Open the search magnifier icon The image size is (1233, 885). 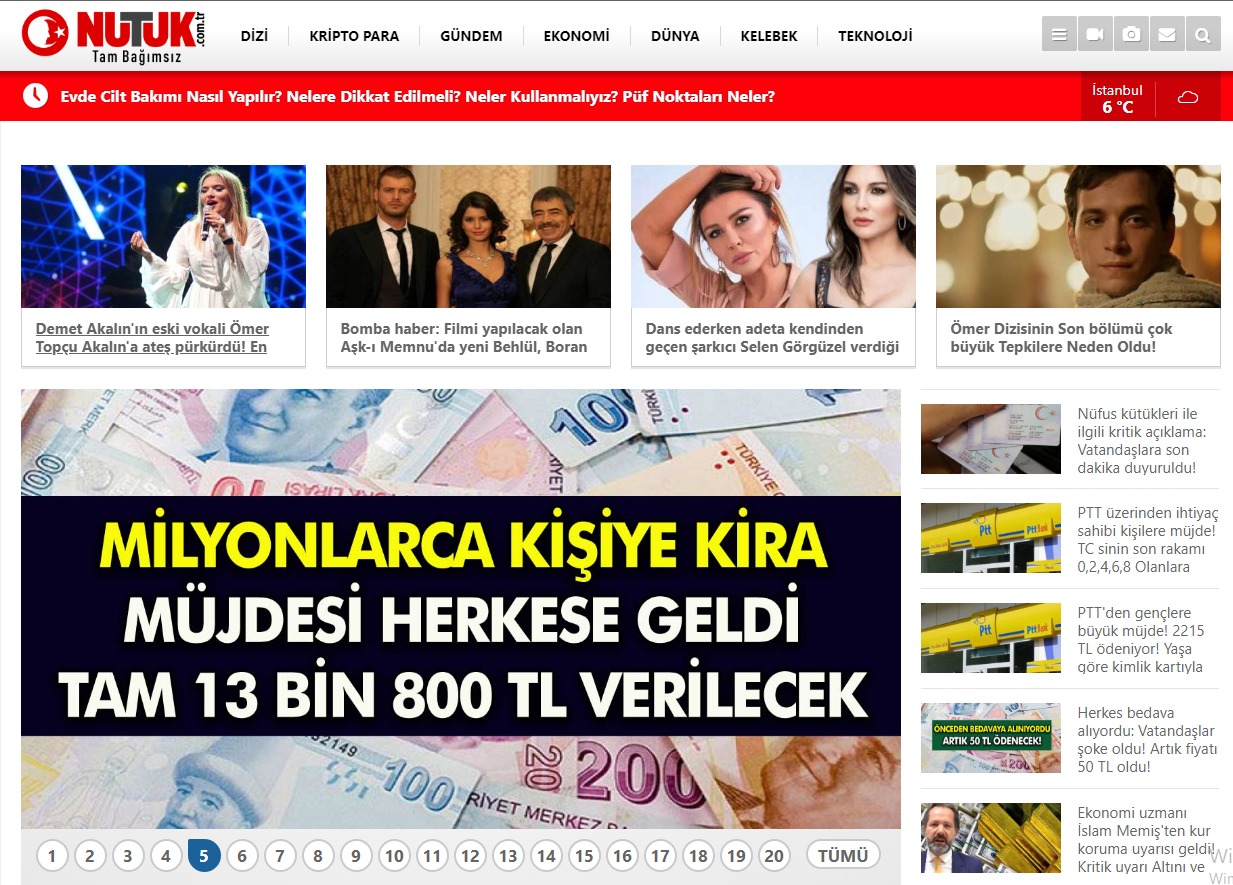(1203, 35)
